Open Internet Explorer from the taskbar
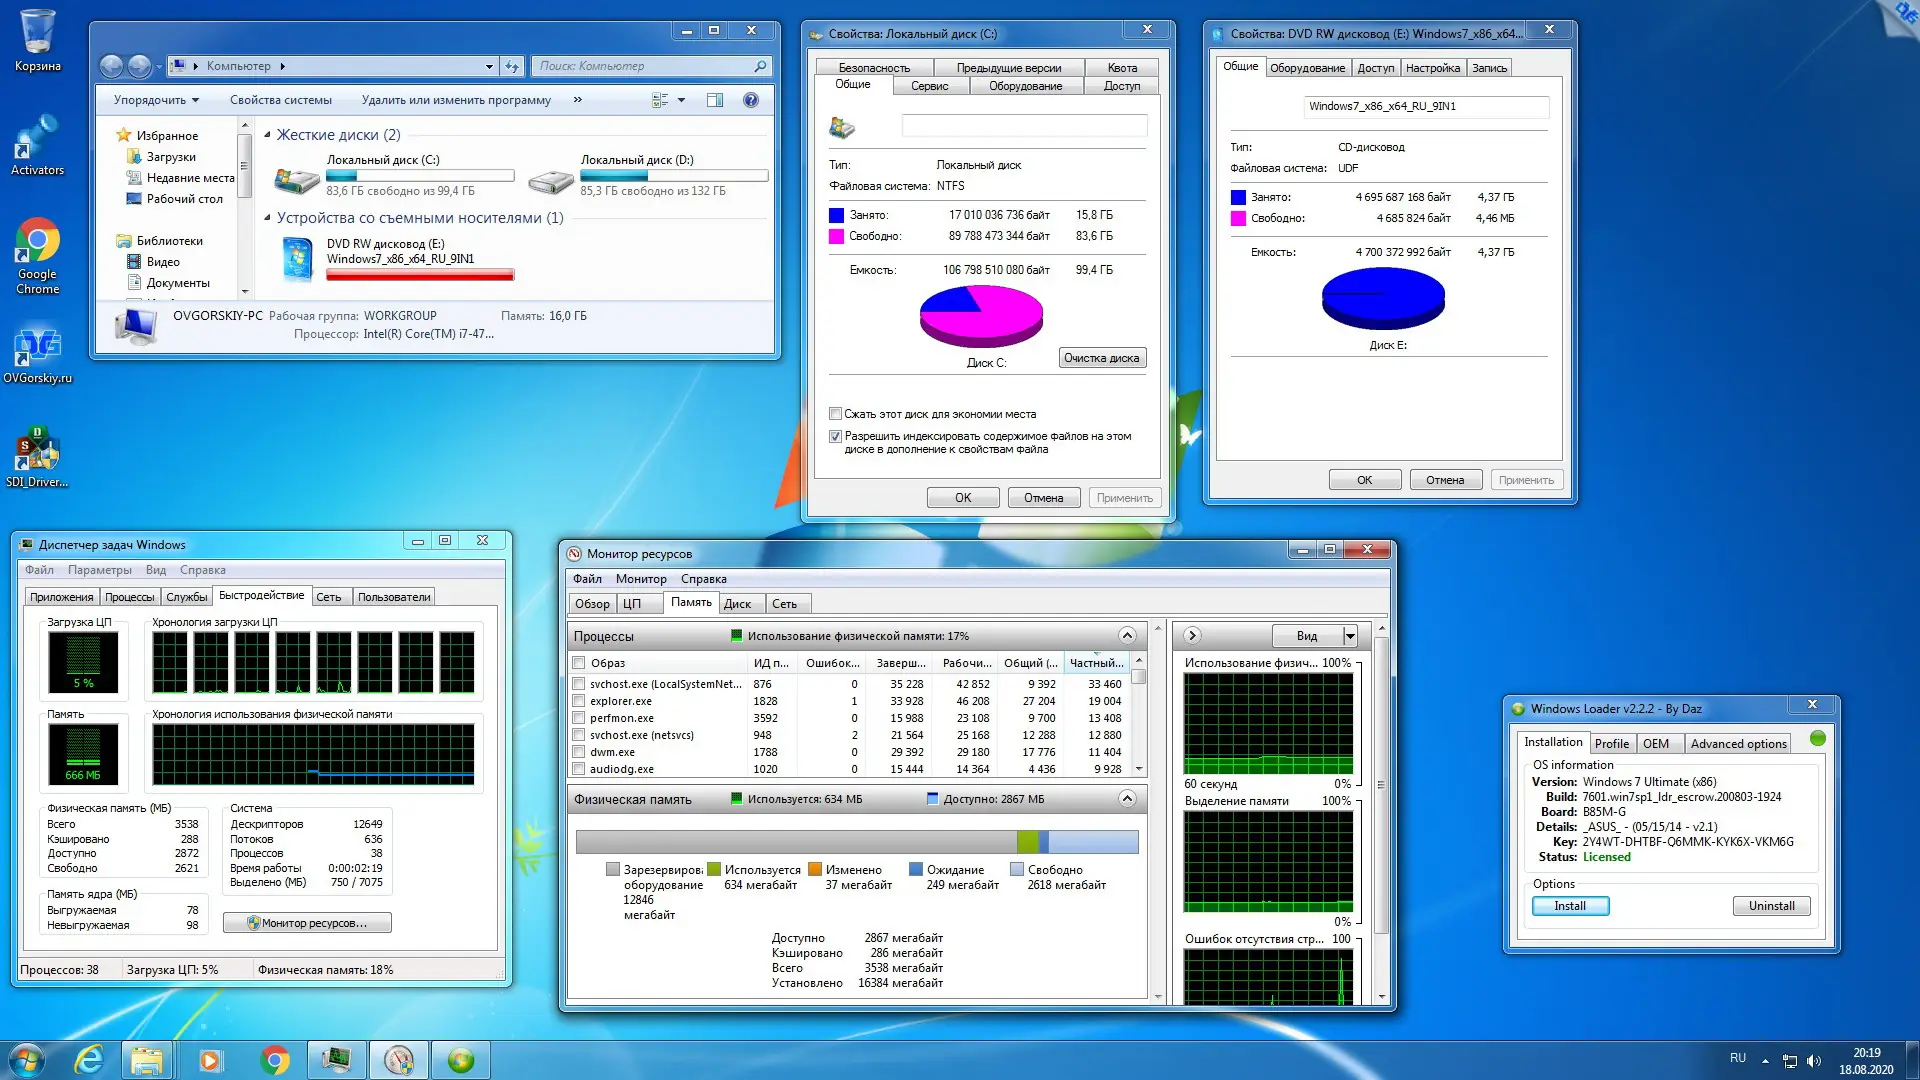This screenshot has height=1080, width=1920. [89, 1060]
